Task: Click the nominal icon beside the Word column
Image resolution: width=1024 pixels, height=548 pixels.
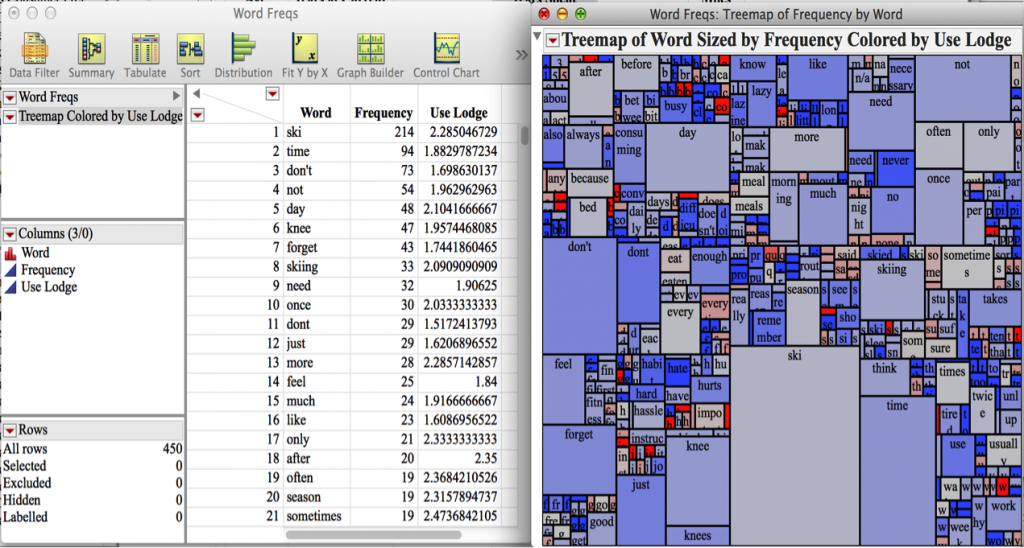Action: coord(10,253)
